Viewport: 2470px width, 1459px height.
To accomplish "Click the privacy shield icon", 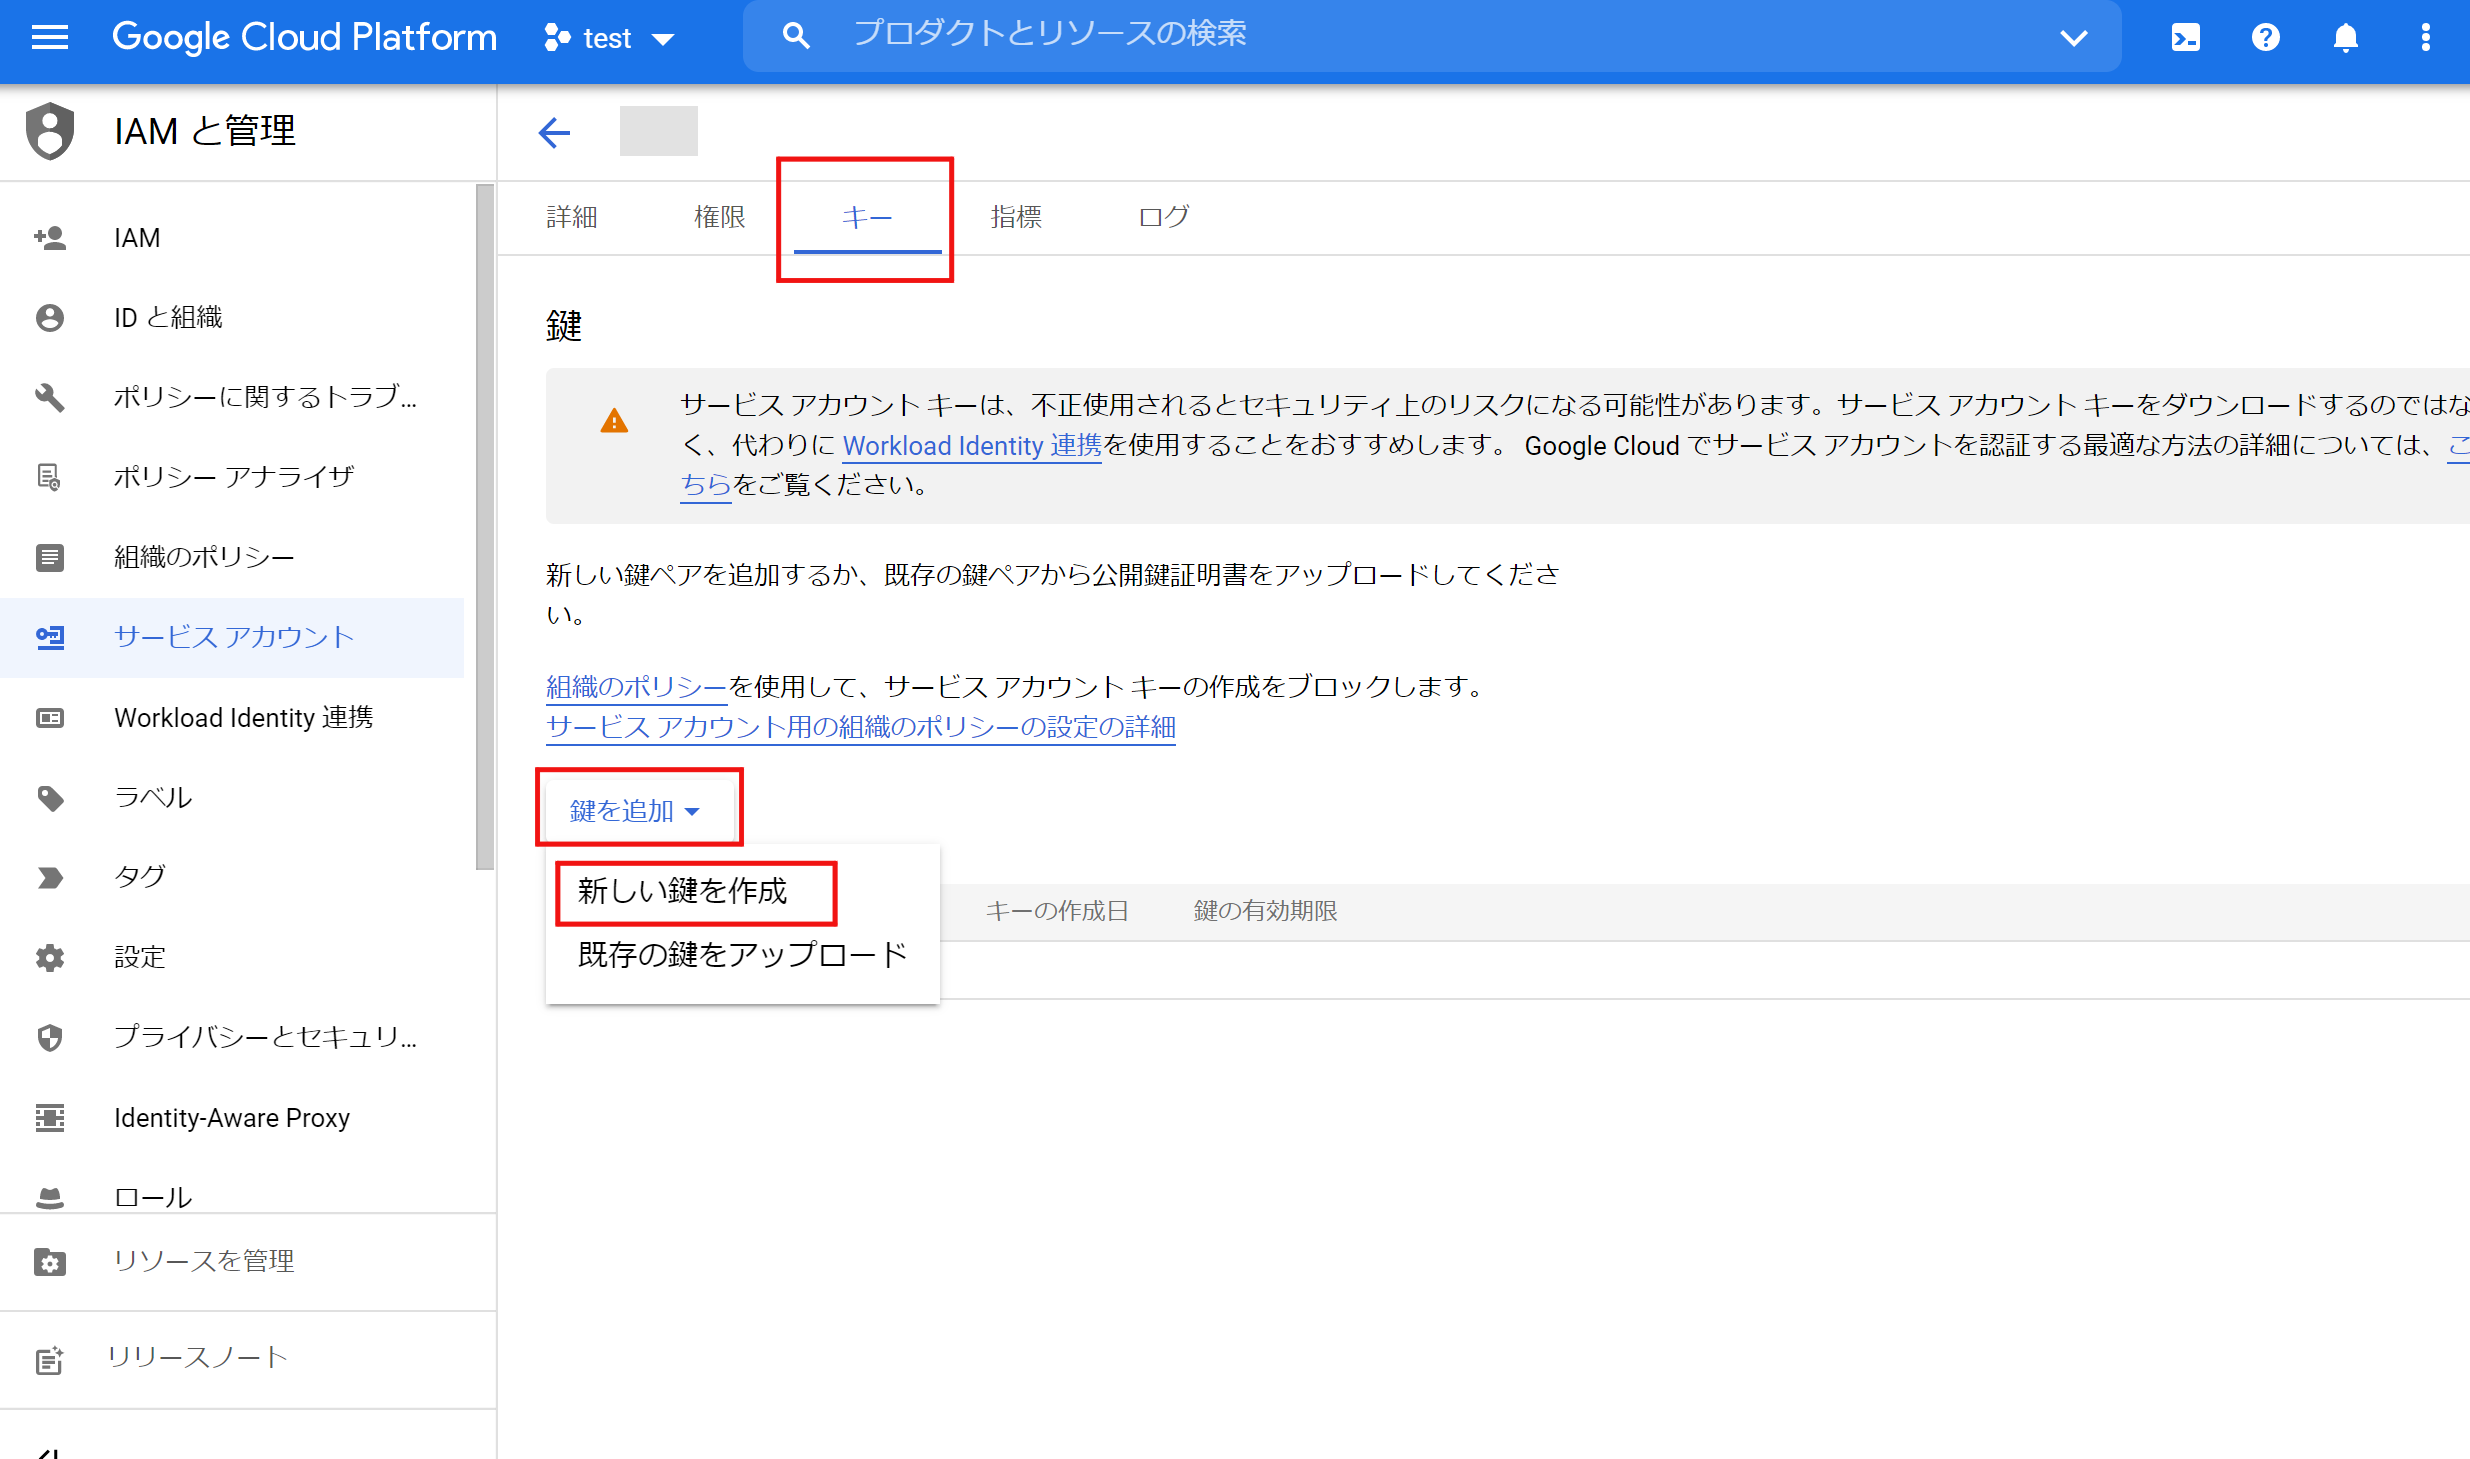I will coord(50,1038).
